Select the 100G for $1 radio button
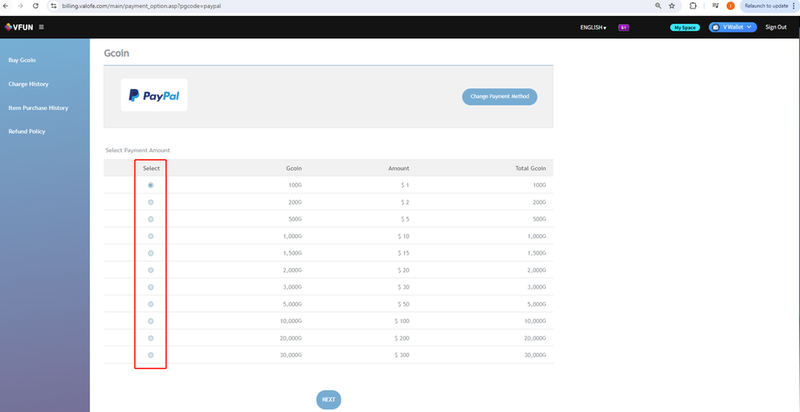 click(x=151, y=185)
